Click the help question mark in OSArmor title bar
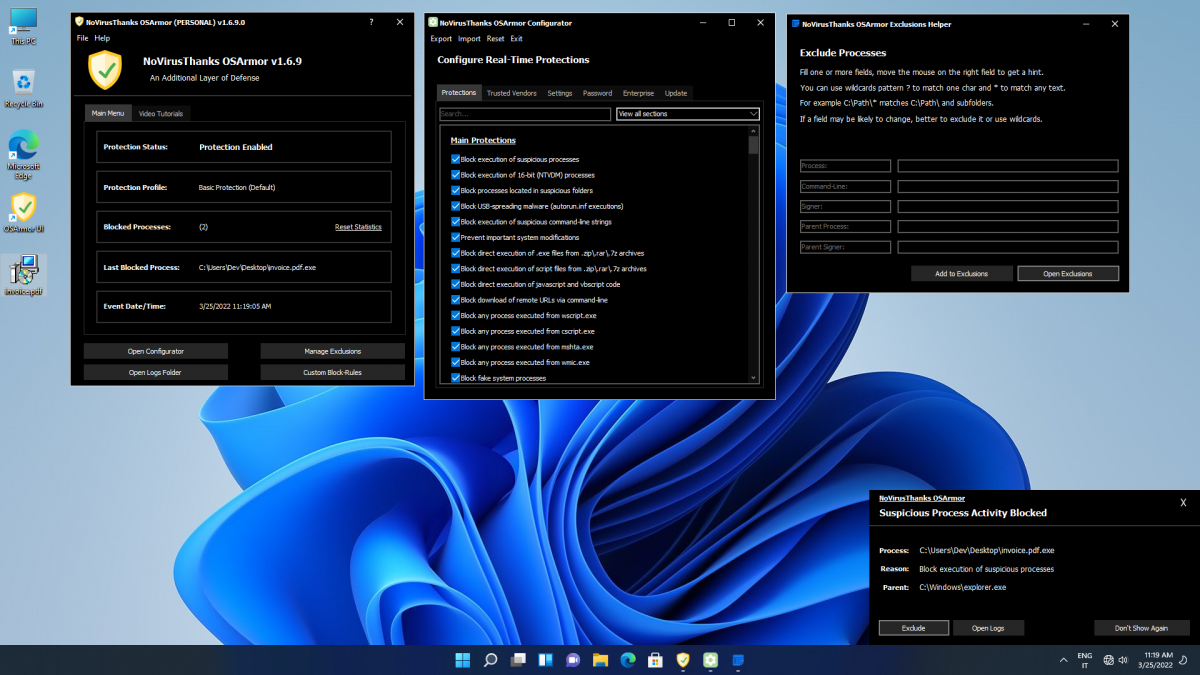 click(371, 21)
